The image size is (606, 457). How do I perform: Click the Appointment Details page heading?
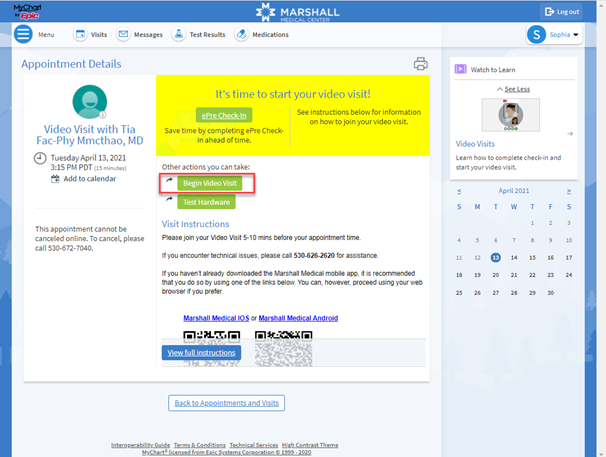coord(71,64)
